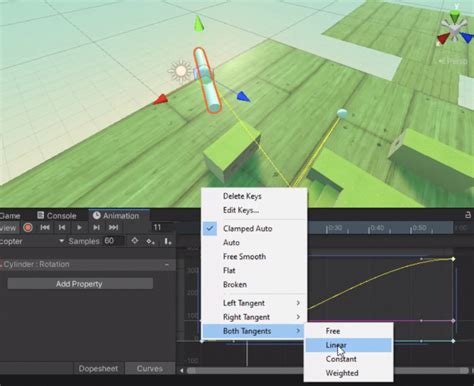Click the current frame number field showing 11
Viewport: 474px width, 386px height.
click(x=162, y=227)
